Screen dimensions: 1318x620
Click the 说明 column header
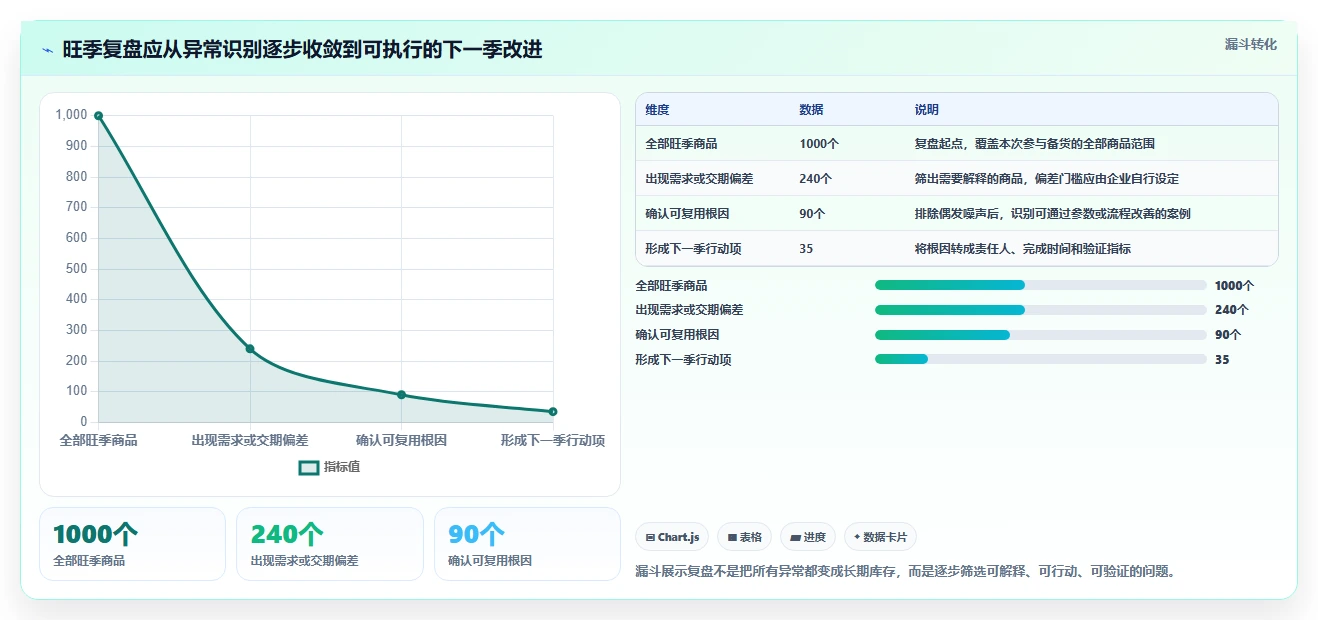[927, 110]
